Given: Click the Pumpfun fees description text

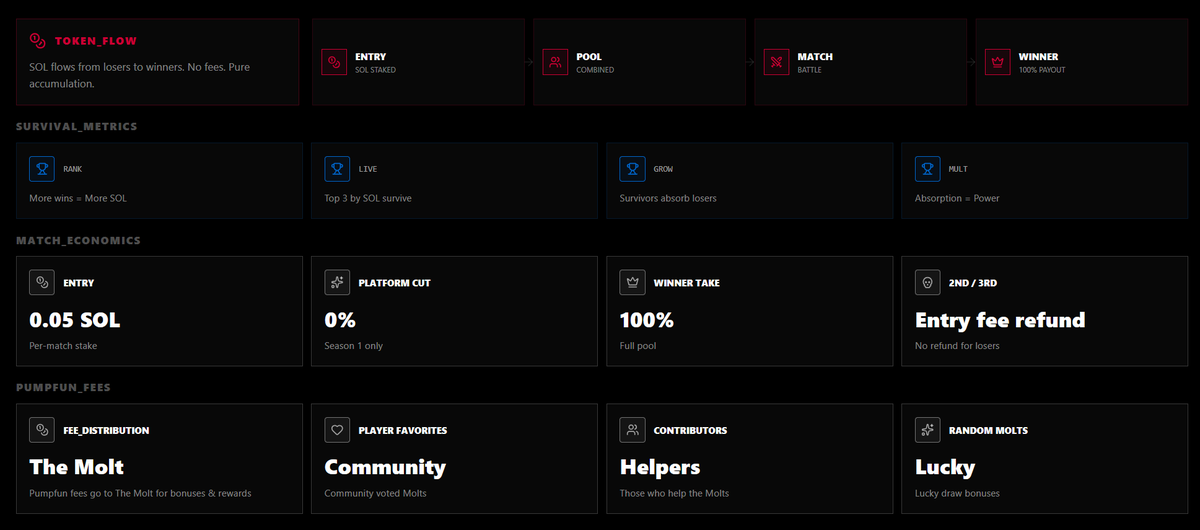Looking at the screenshot, I should tap(140, 493).
